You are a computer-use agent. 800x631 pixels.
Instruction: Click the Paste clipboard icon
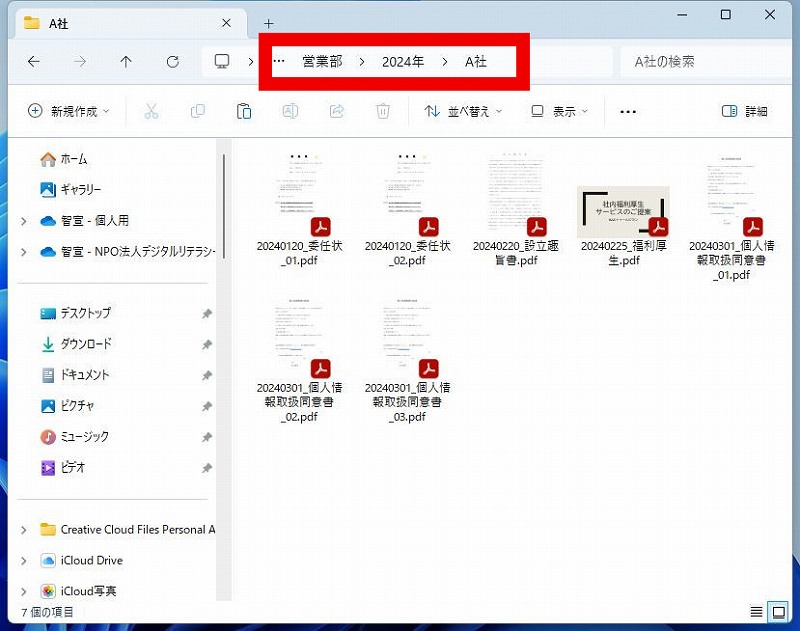click(x=243, y=111)
